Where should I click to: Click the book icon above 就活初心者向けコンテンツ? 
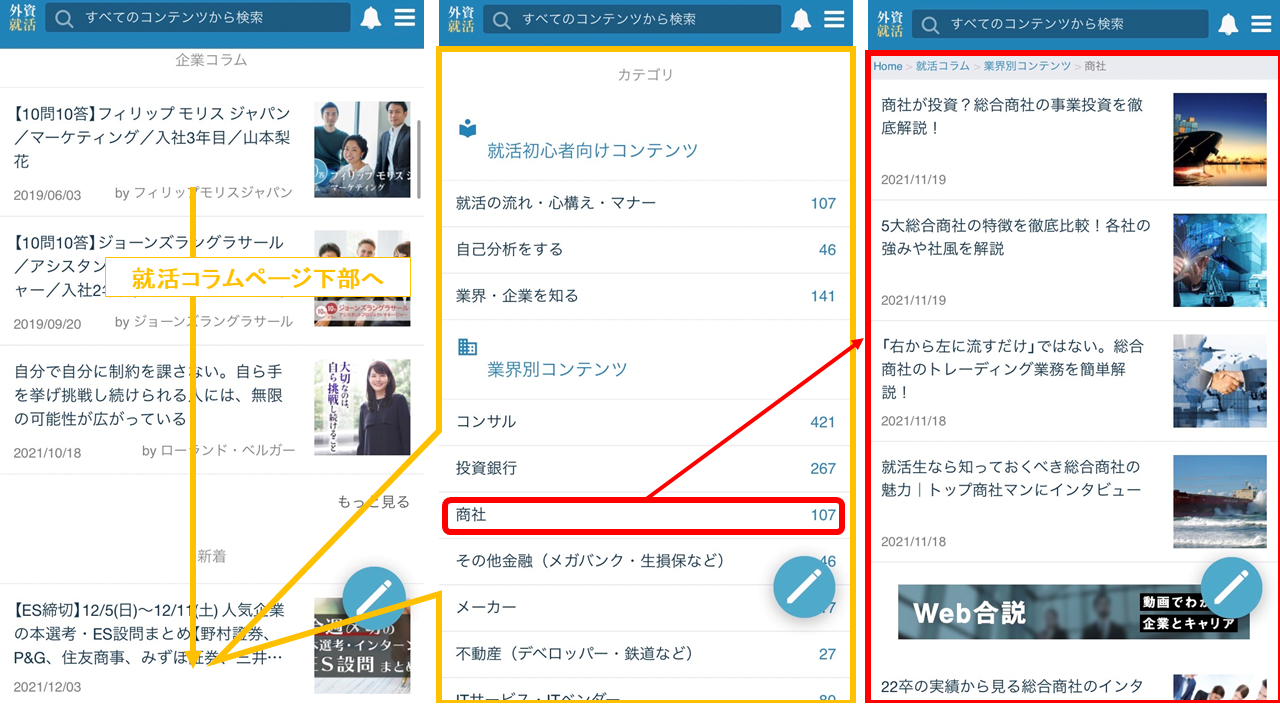467,129
